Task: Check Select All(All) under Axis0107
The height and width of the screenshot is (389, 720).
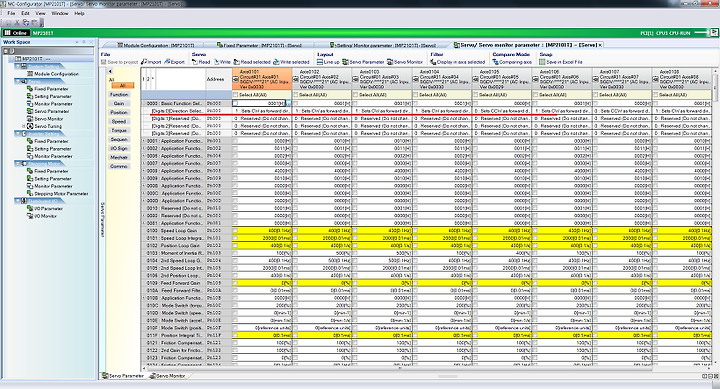Action: click(x=596, y=95)
